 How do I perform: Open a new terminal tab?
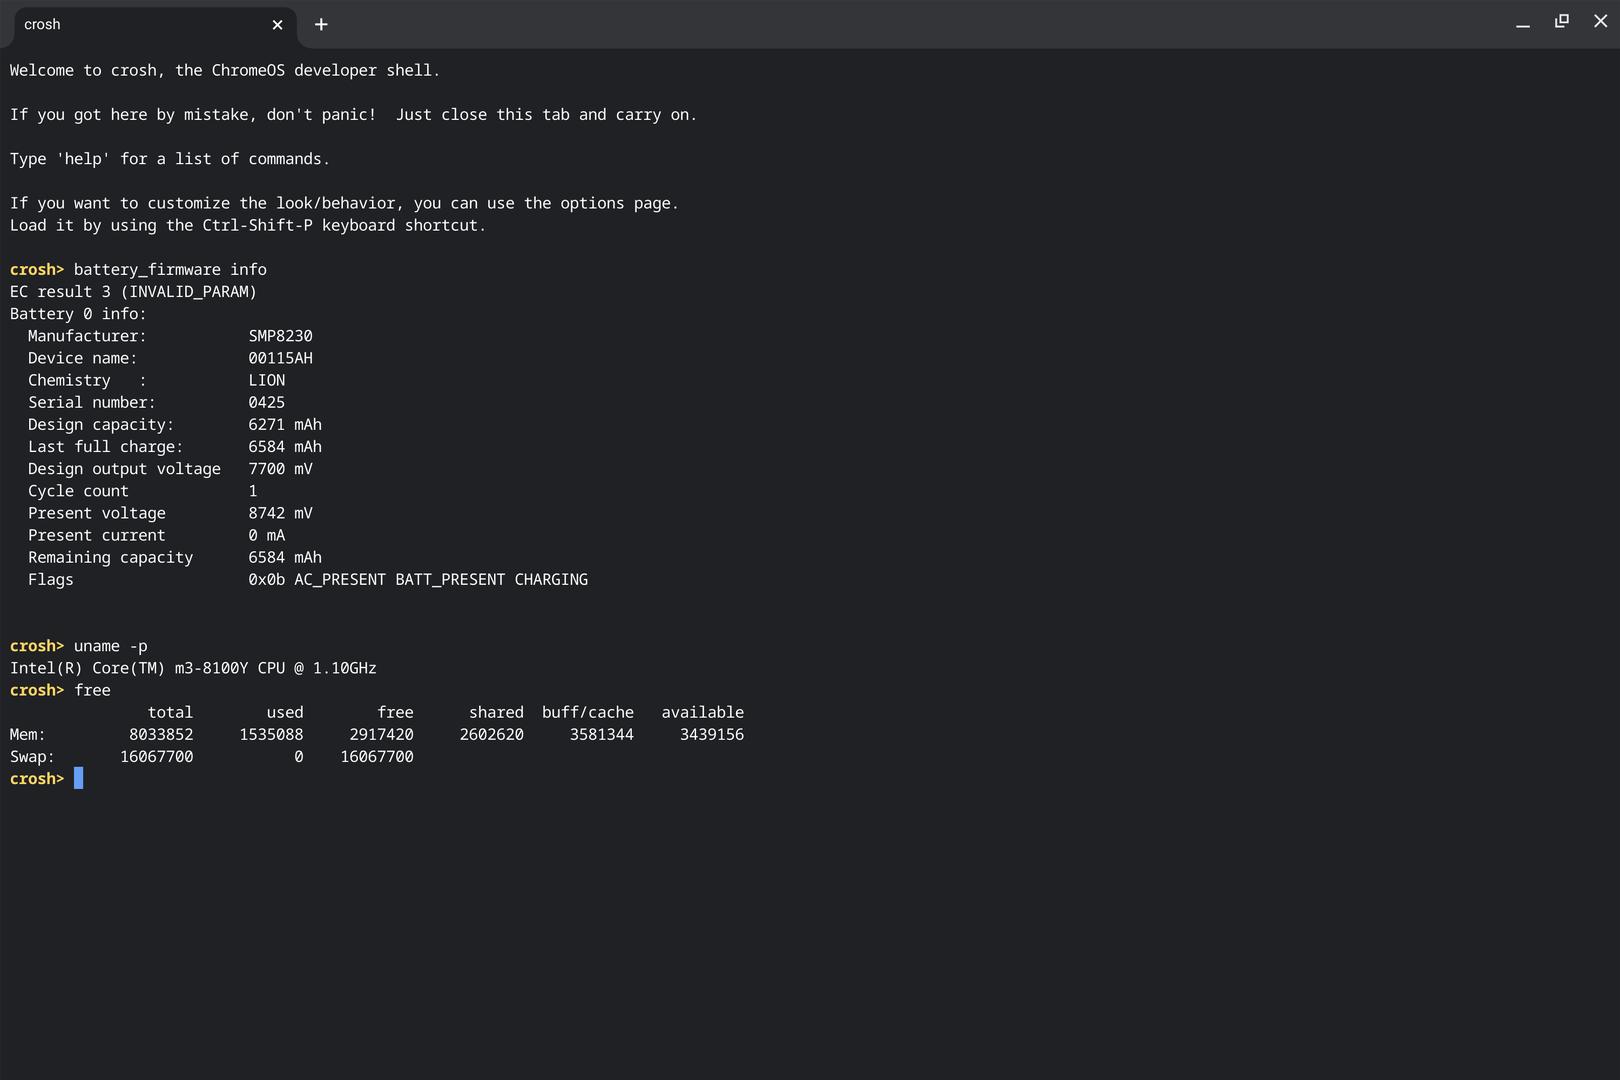321,25
